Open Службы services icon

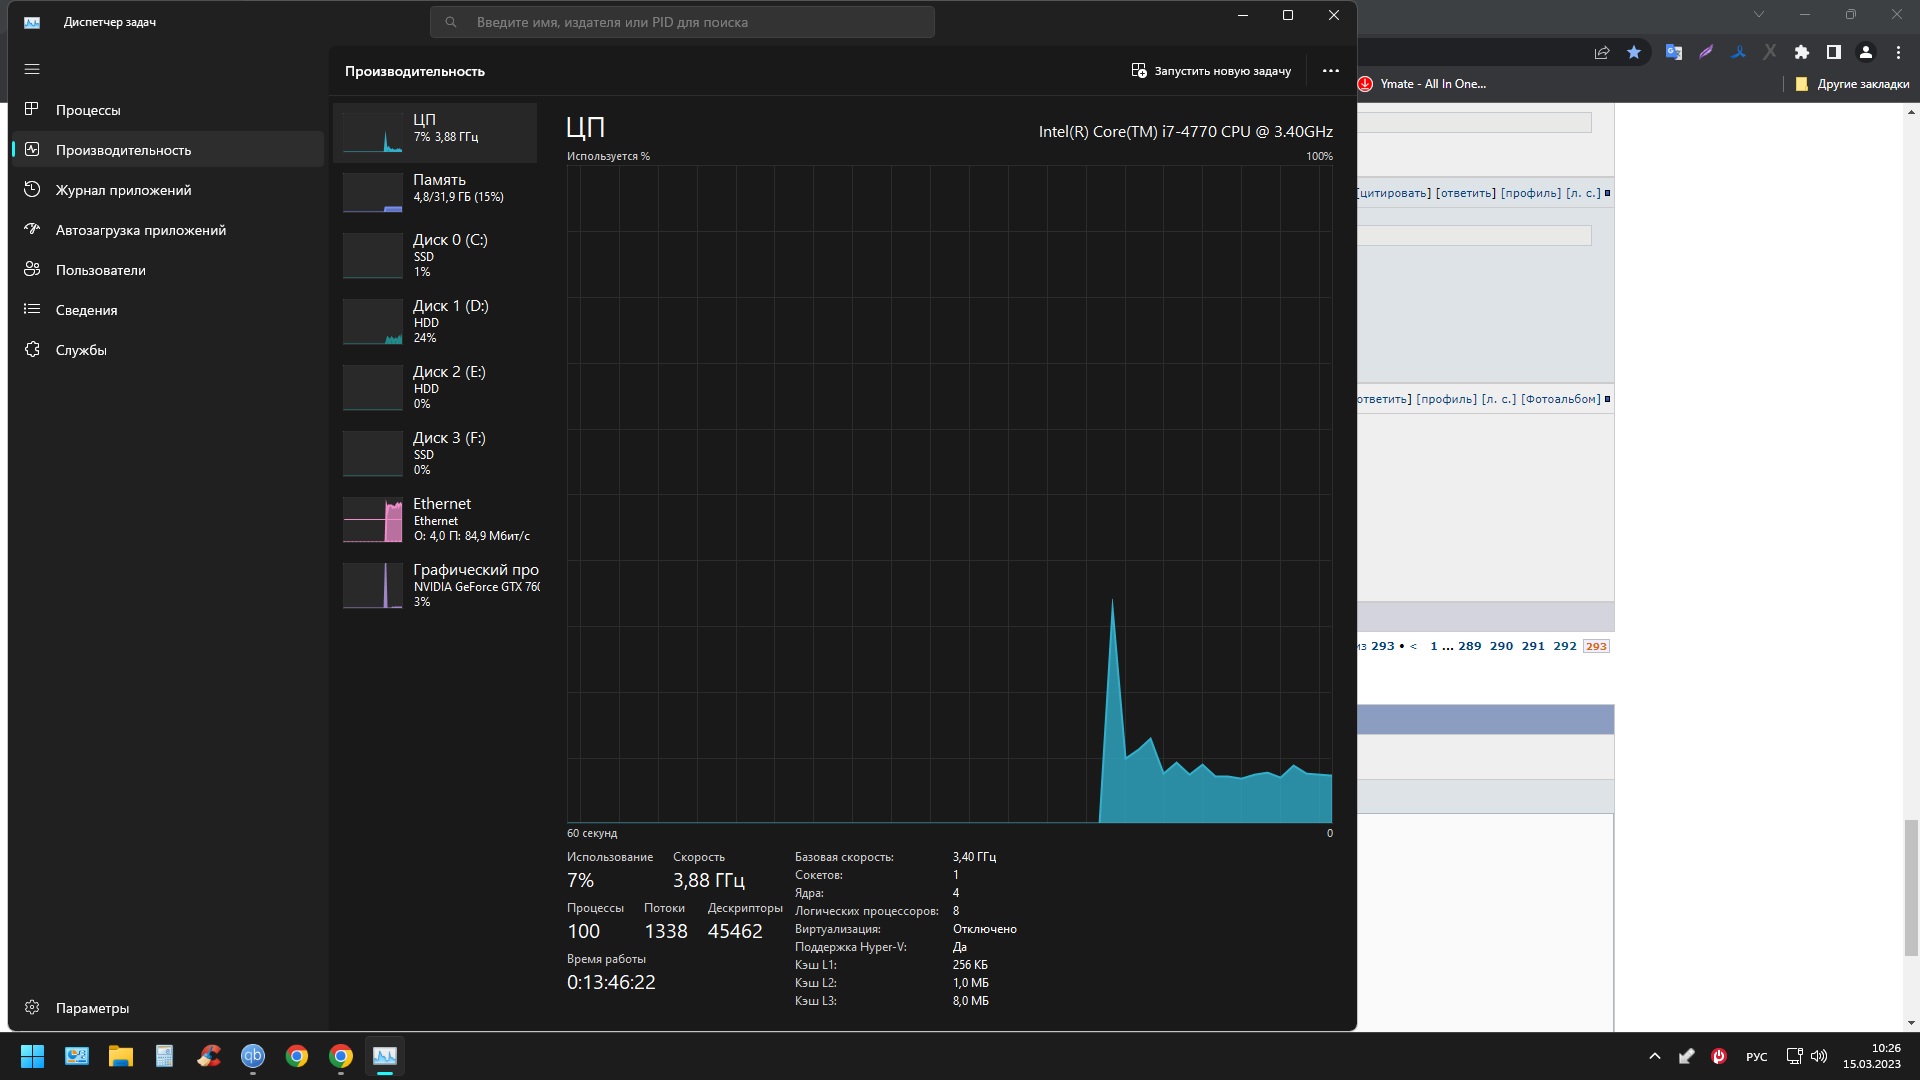(x=32, y=349)
